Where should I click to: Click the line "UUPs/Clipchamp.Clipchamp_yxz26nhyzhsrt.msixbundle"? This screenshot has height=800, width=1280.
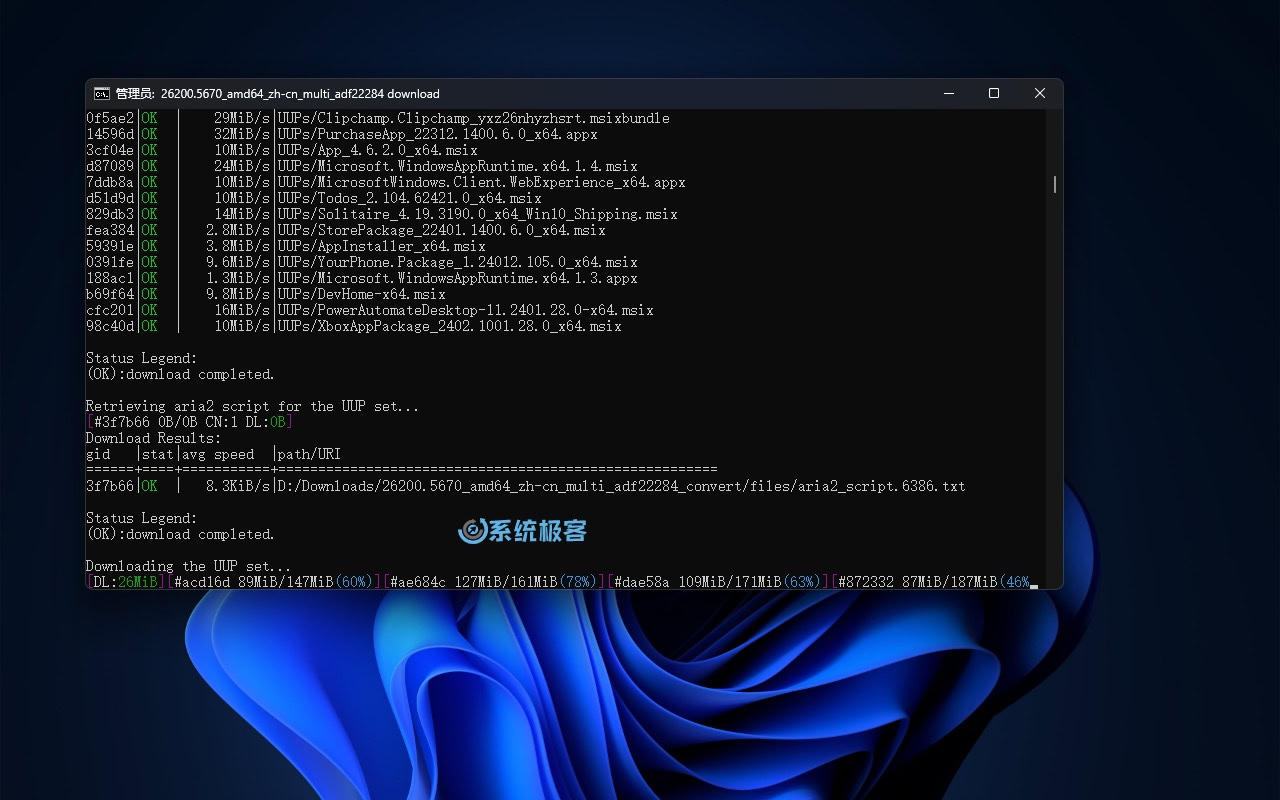tap(474, 118)
